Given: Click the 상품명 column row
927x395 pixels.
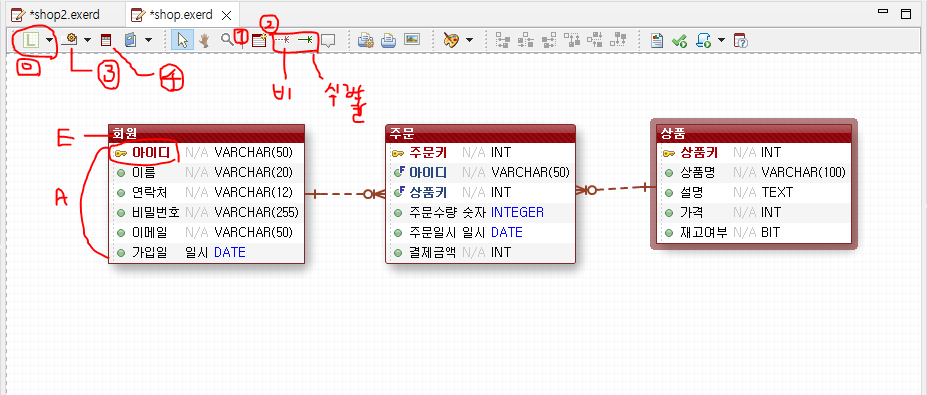Looking at the screenshot, I should (754, 173).
